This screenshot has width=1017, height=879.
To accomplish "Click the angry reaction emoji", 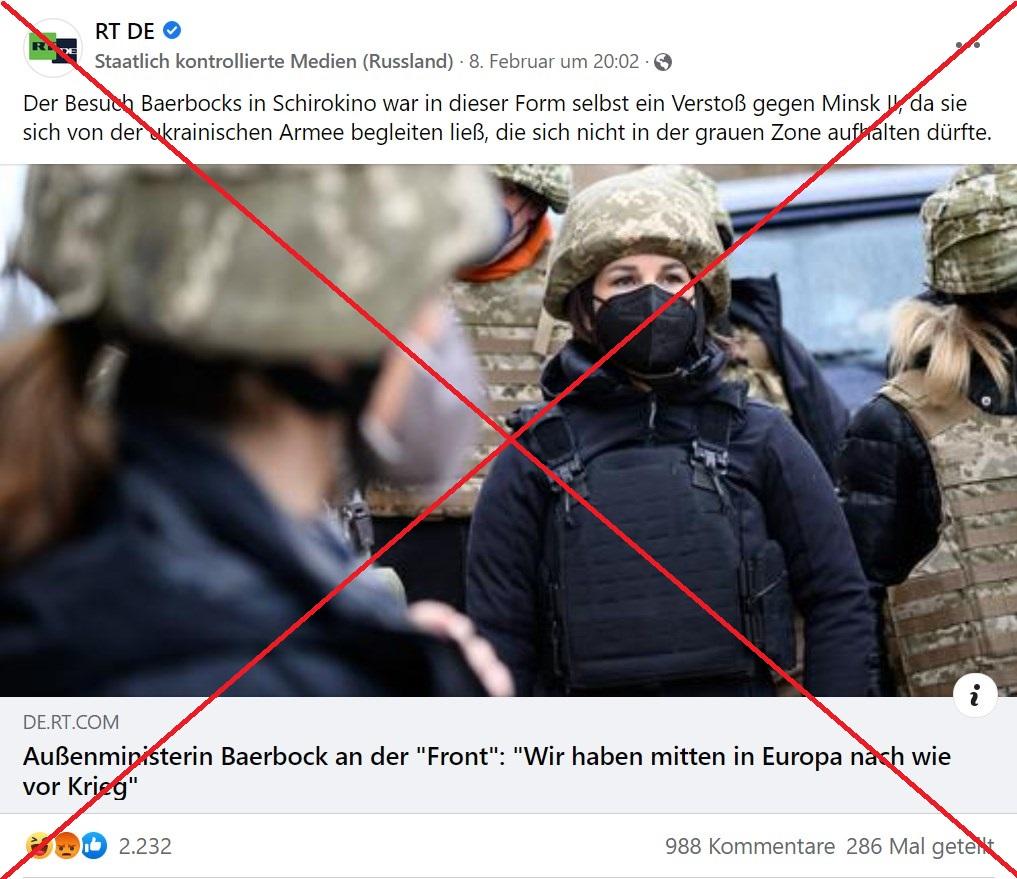I will (67, 846).
